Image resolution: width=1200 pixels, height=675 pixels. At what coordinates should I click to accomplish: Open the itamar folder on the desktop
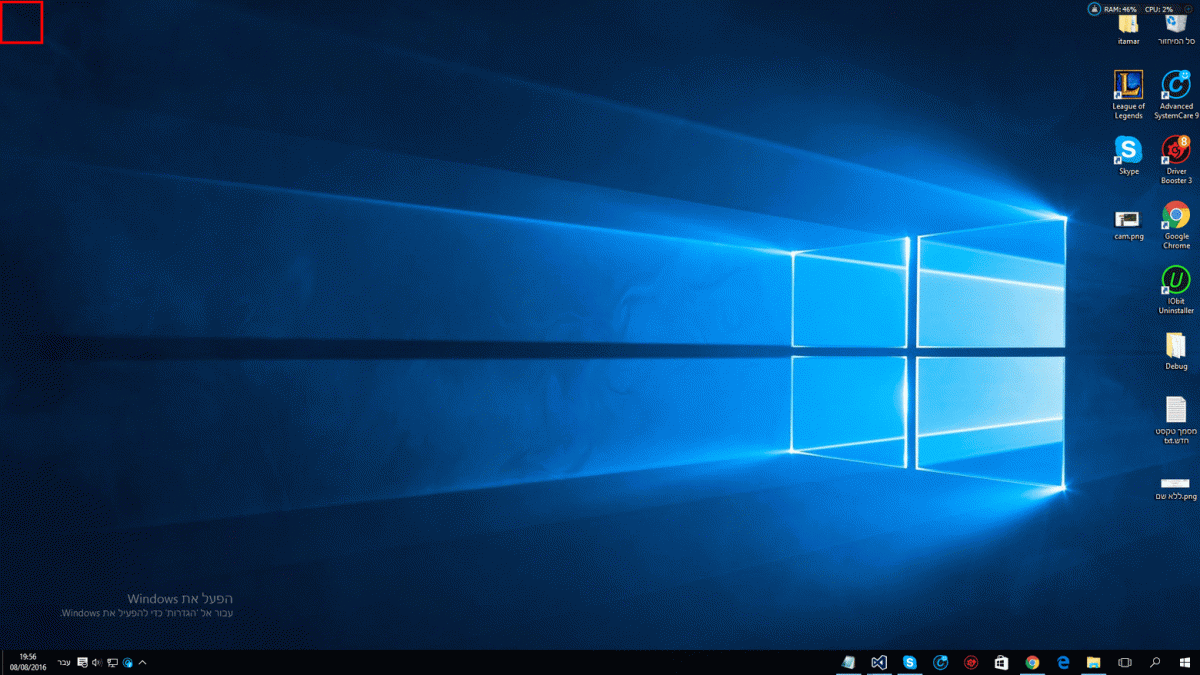pos(1129,29)
